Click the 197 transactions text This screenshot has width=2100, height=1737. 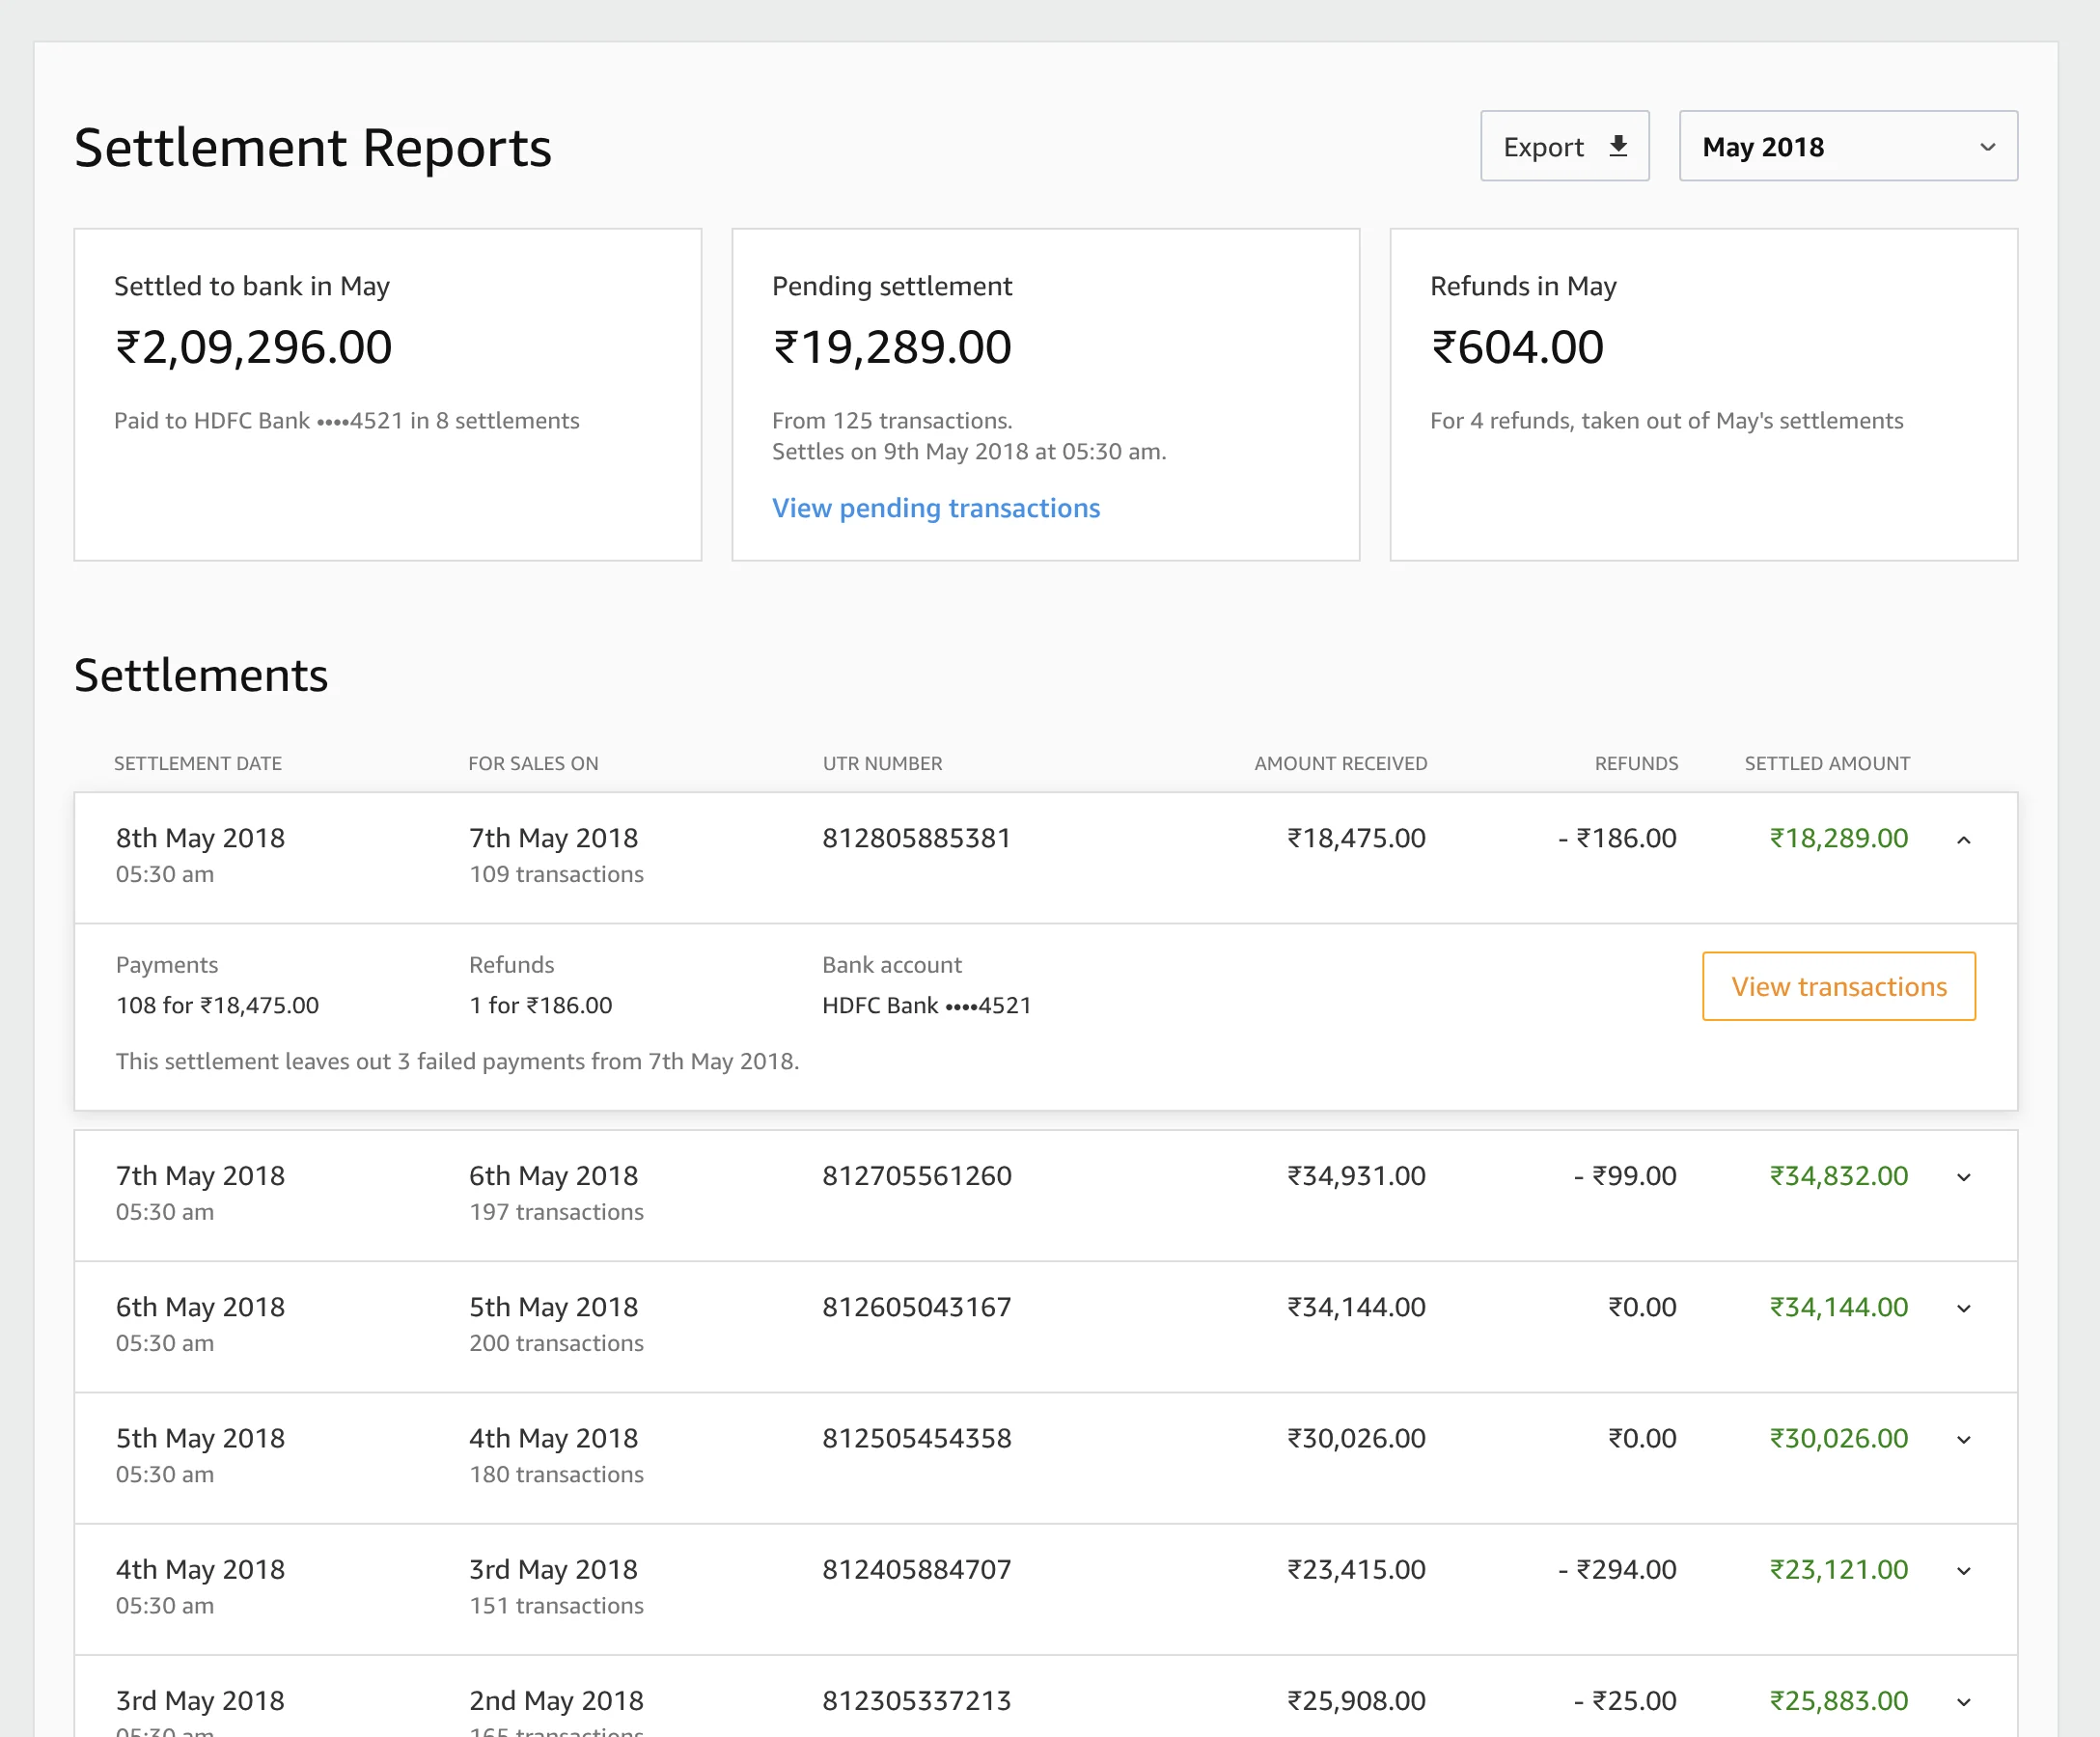pyautogui.click(x=556, y=1211)
